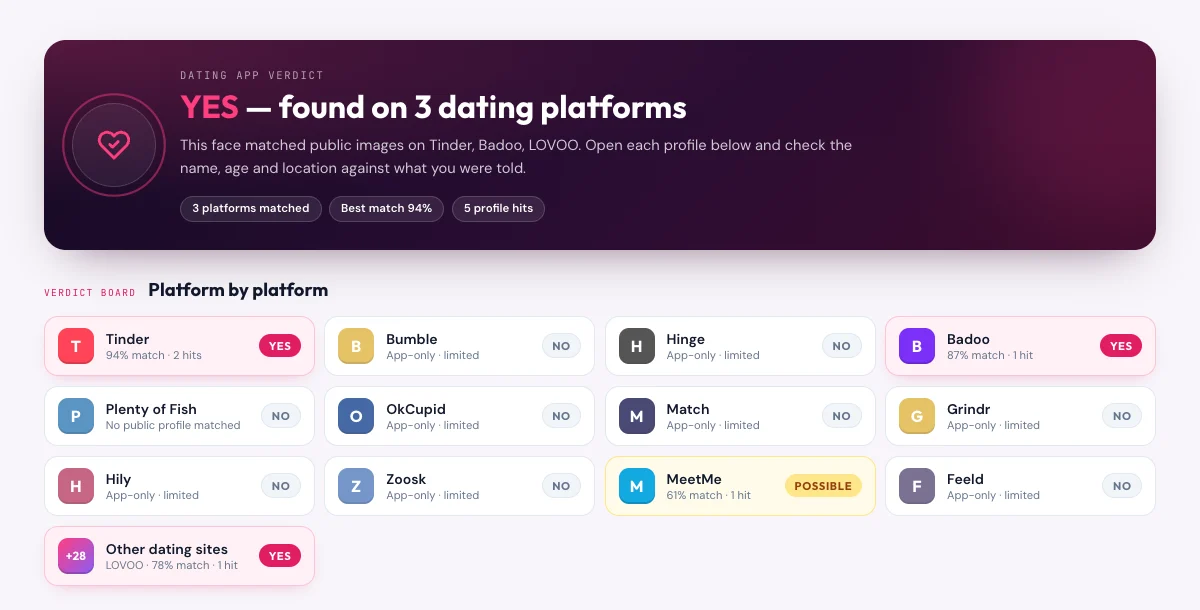The width and height of the screenshot is (1200, 610).
Task: Click the NO badge on Zoosk card
Action: pyautogui.click(x=561, y=486)
